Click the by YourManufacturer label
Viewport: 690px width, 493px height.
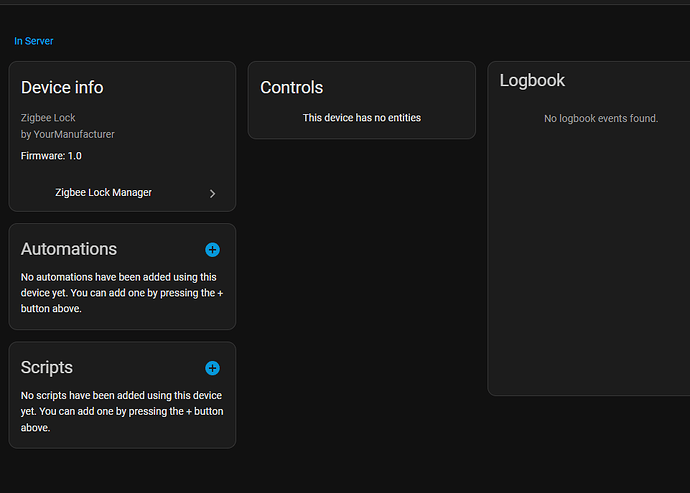coord(68,134)
